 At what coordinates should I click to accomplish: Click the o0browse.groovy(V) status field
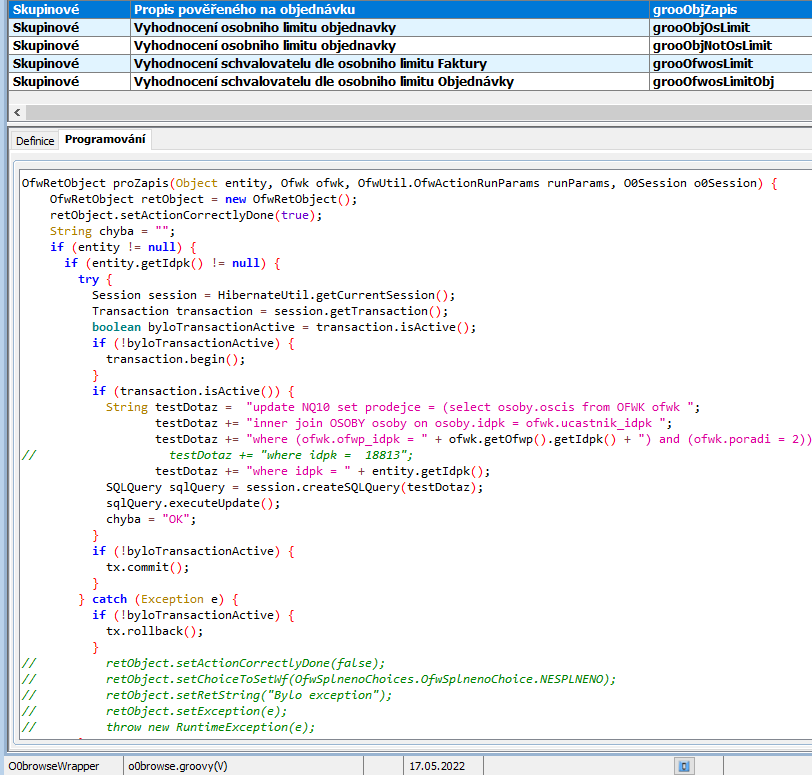pyautogui.click(x=177, y=766)
